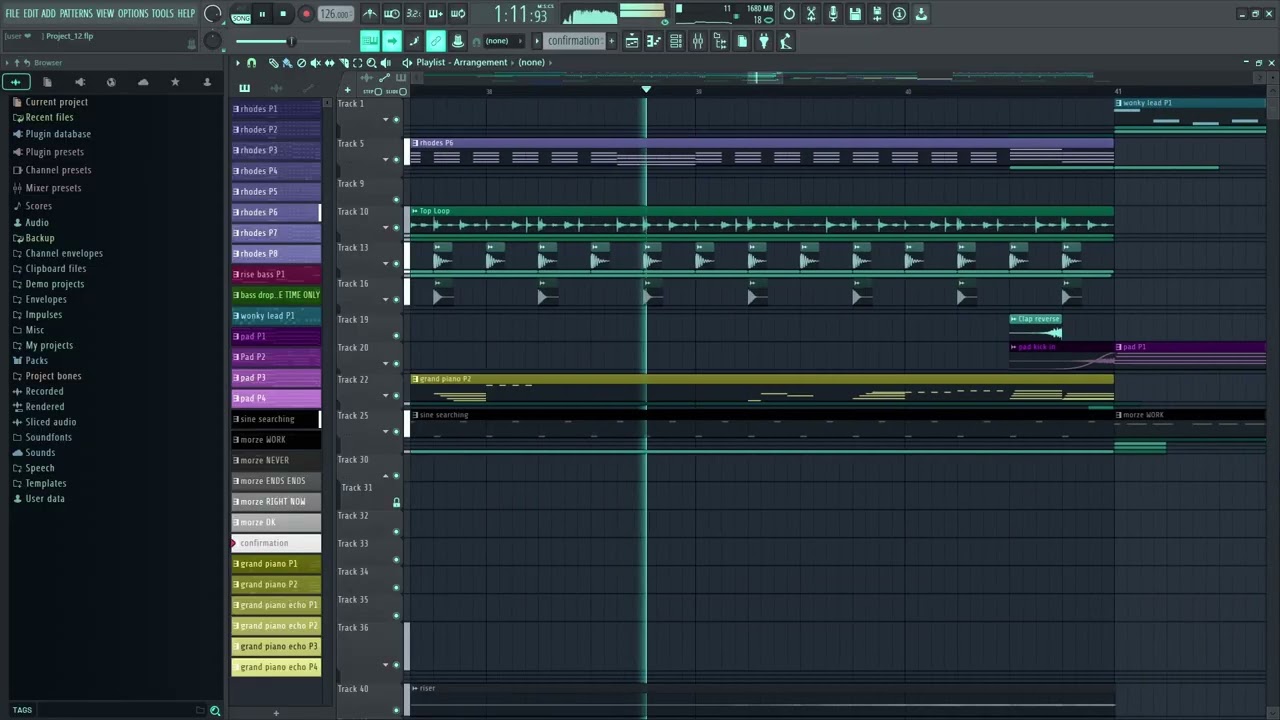Select the wonky lead P1 pattern

pyautogui.click(x=276, y=316)
